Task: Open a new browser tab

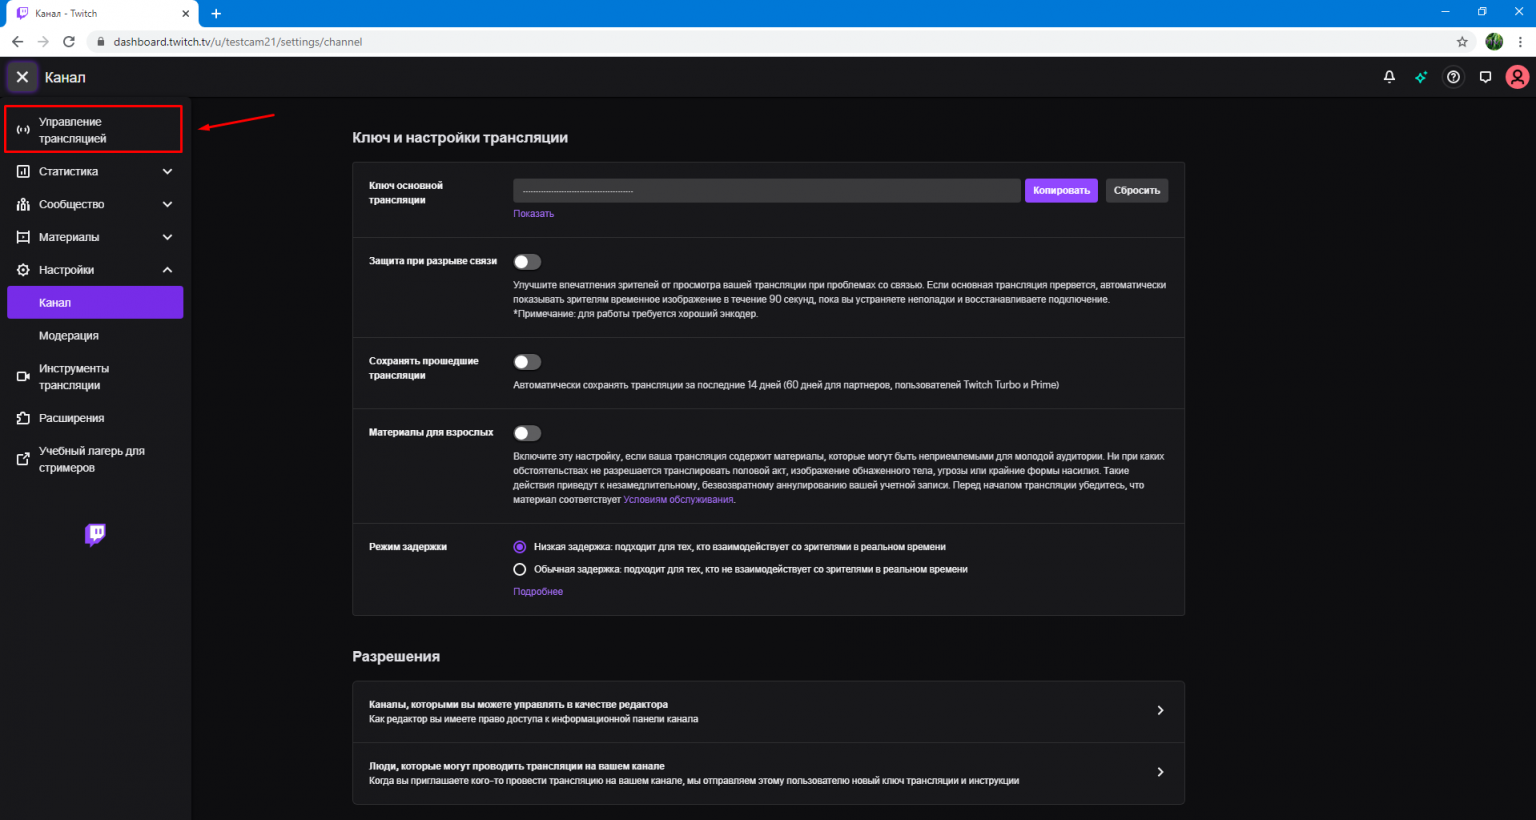Action: [216, 14]
